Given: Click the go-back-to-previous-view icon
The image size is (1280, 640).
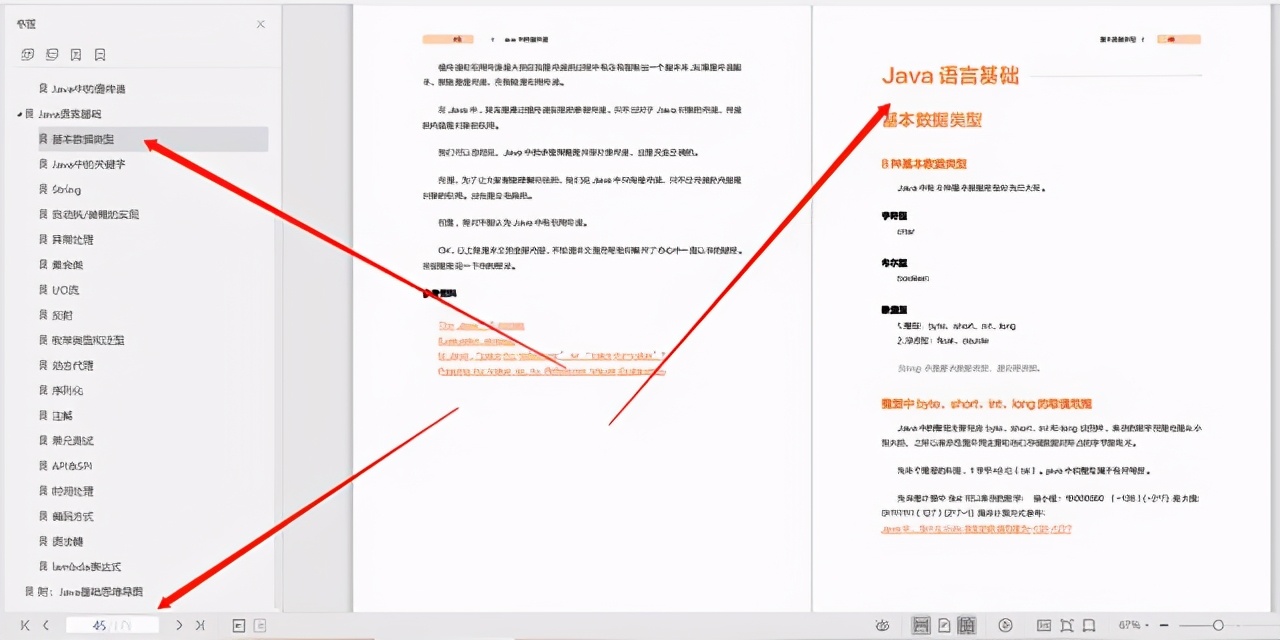Looking at the screenshot, I should [x=239, y=625].
